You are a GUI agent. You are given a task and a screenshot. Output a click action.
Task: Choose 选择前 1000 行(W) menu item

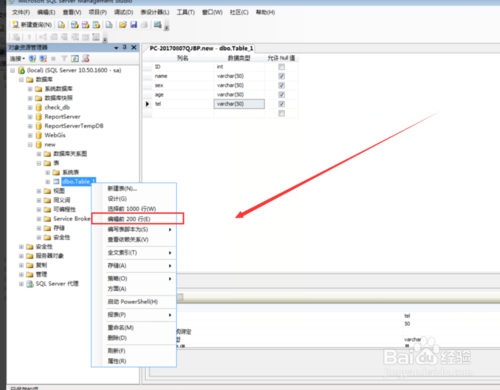click(134, 209)
